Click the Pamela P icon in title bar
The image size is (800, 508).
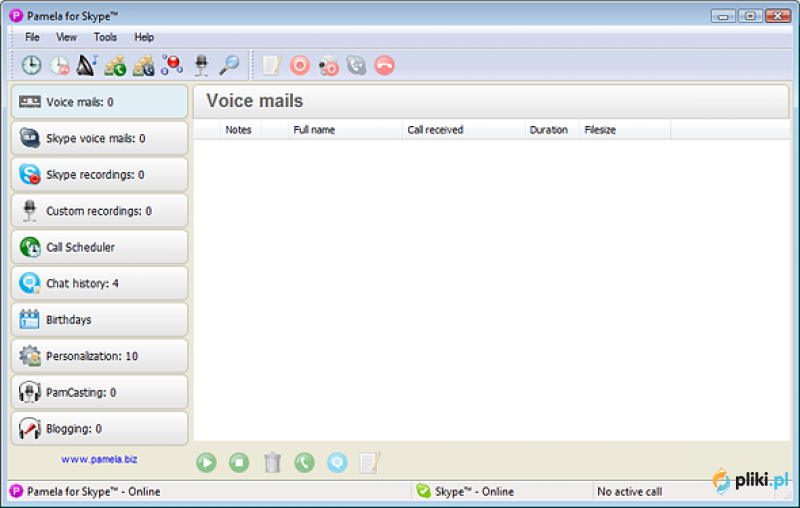click(16, 16)
